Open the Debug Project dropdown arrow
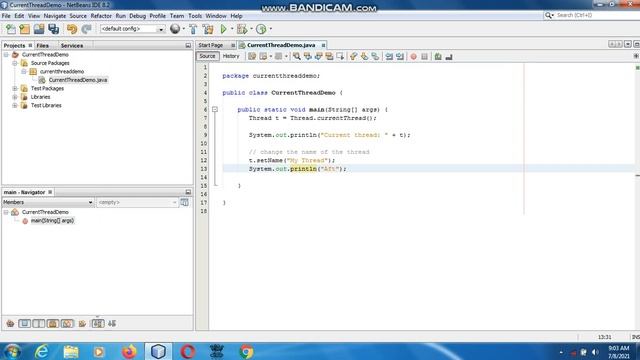Screen dimensions: 640x360 pos(251,29)
